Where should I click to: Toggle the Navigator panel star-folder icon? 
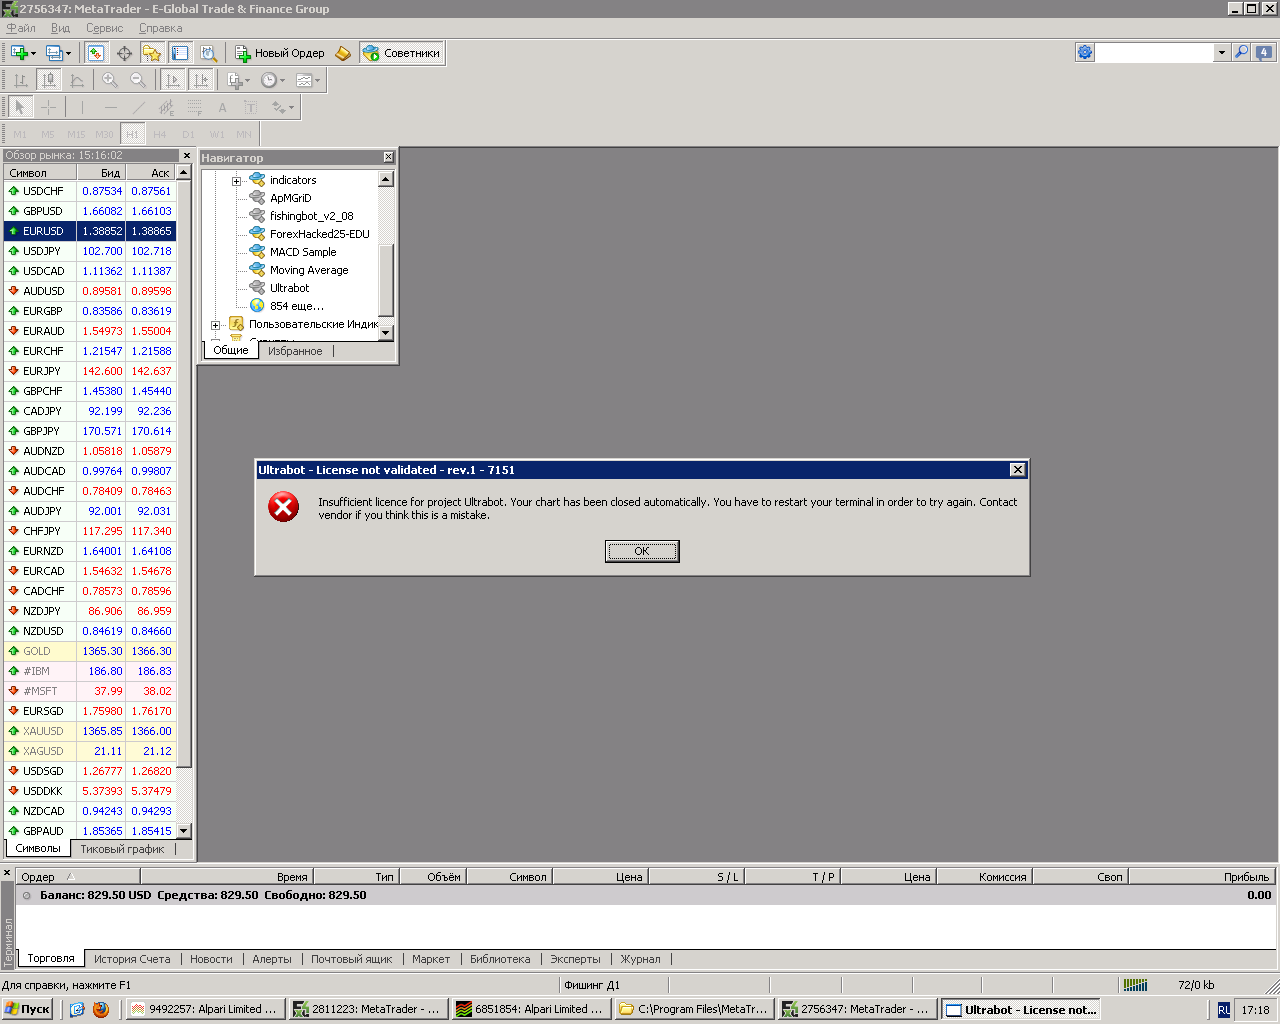pyautogui.click(x=152, y=53)
